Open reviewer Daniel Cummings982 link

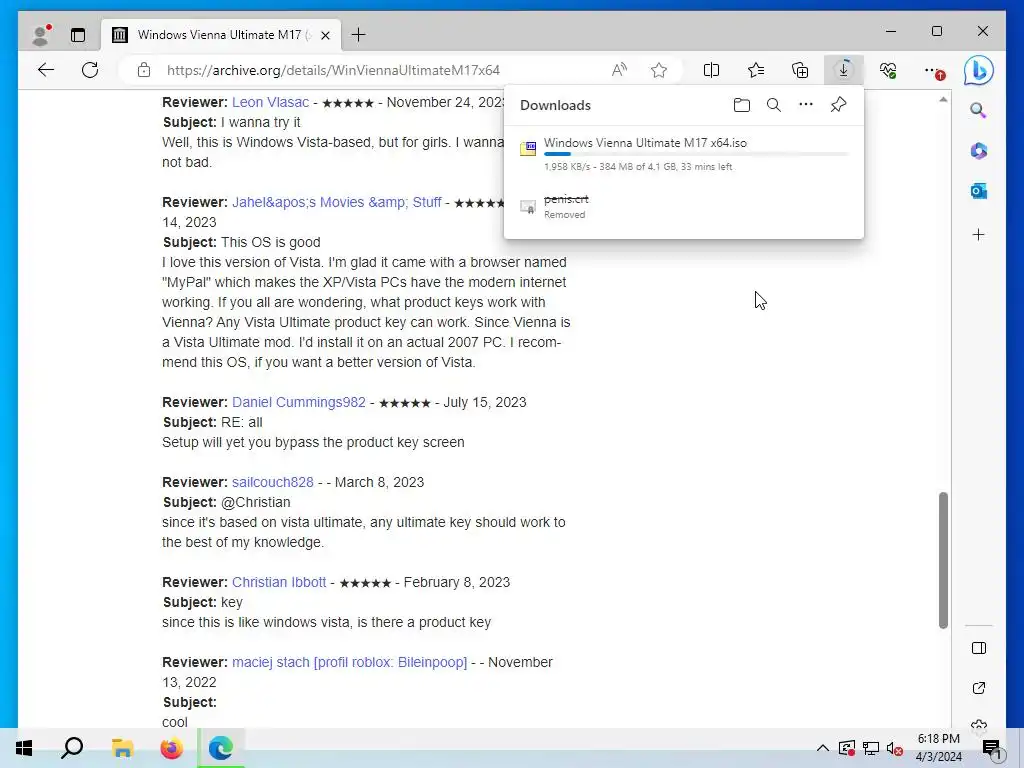(298, 402)
